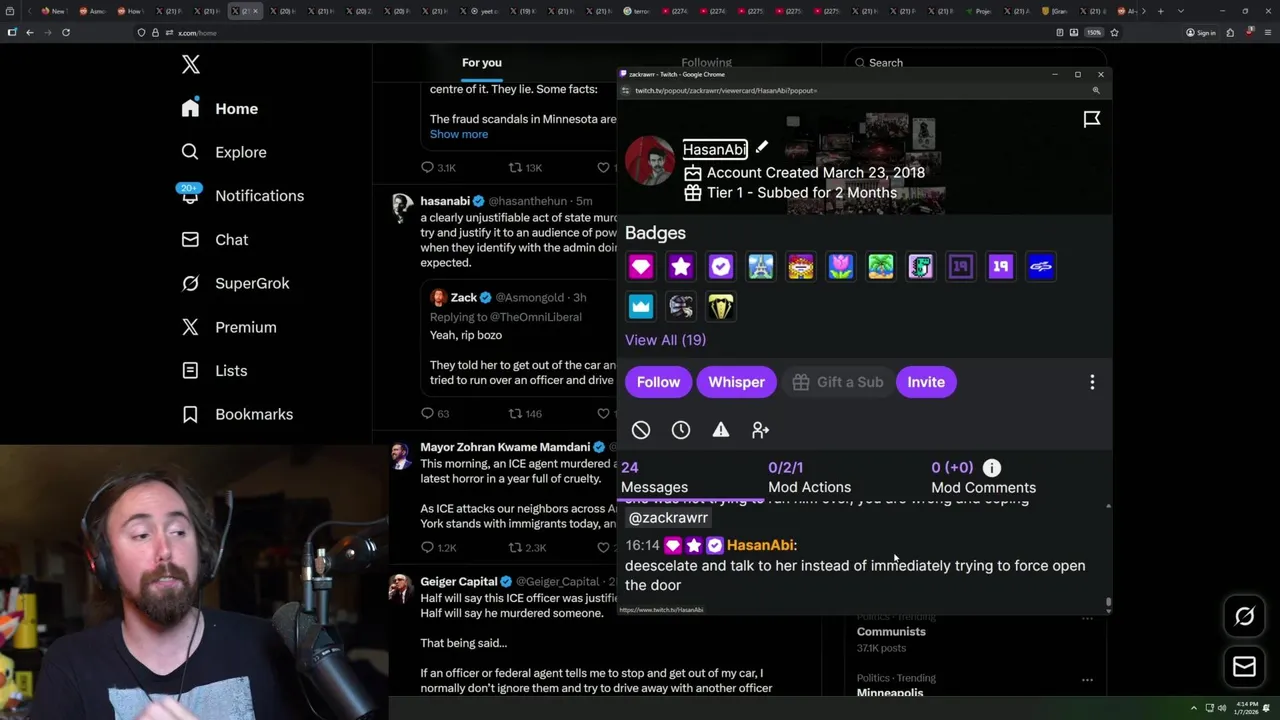
Task: Click the add moderator person icon
Action: tap(761, 430)
